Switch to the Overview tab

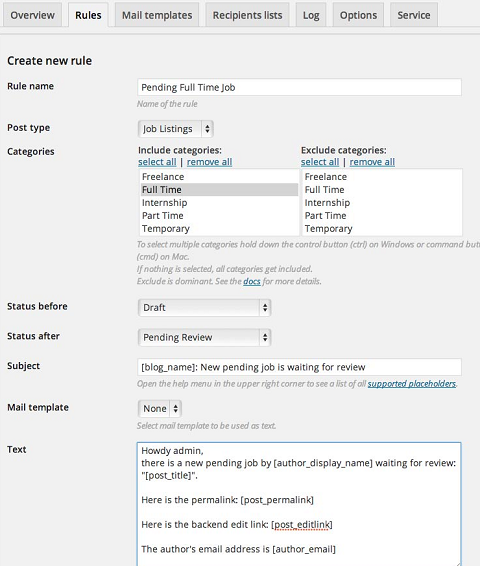coord(32,15)
